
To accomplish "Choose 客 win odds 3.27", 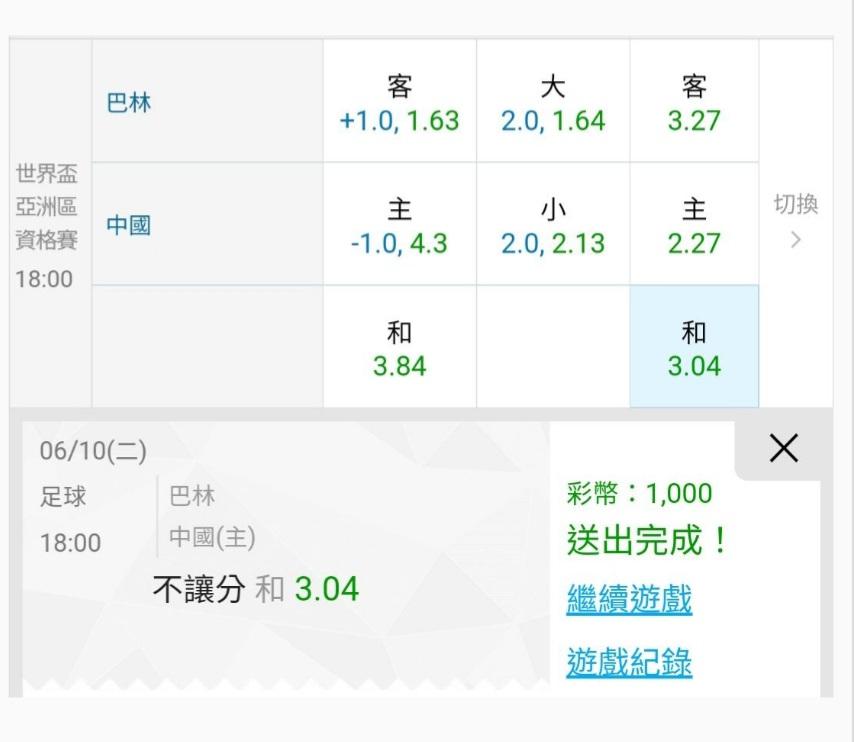I will 694,103.
